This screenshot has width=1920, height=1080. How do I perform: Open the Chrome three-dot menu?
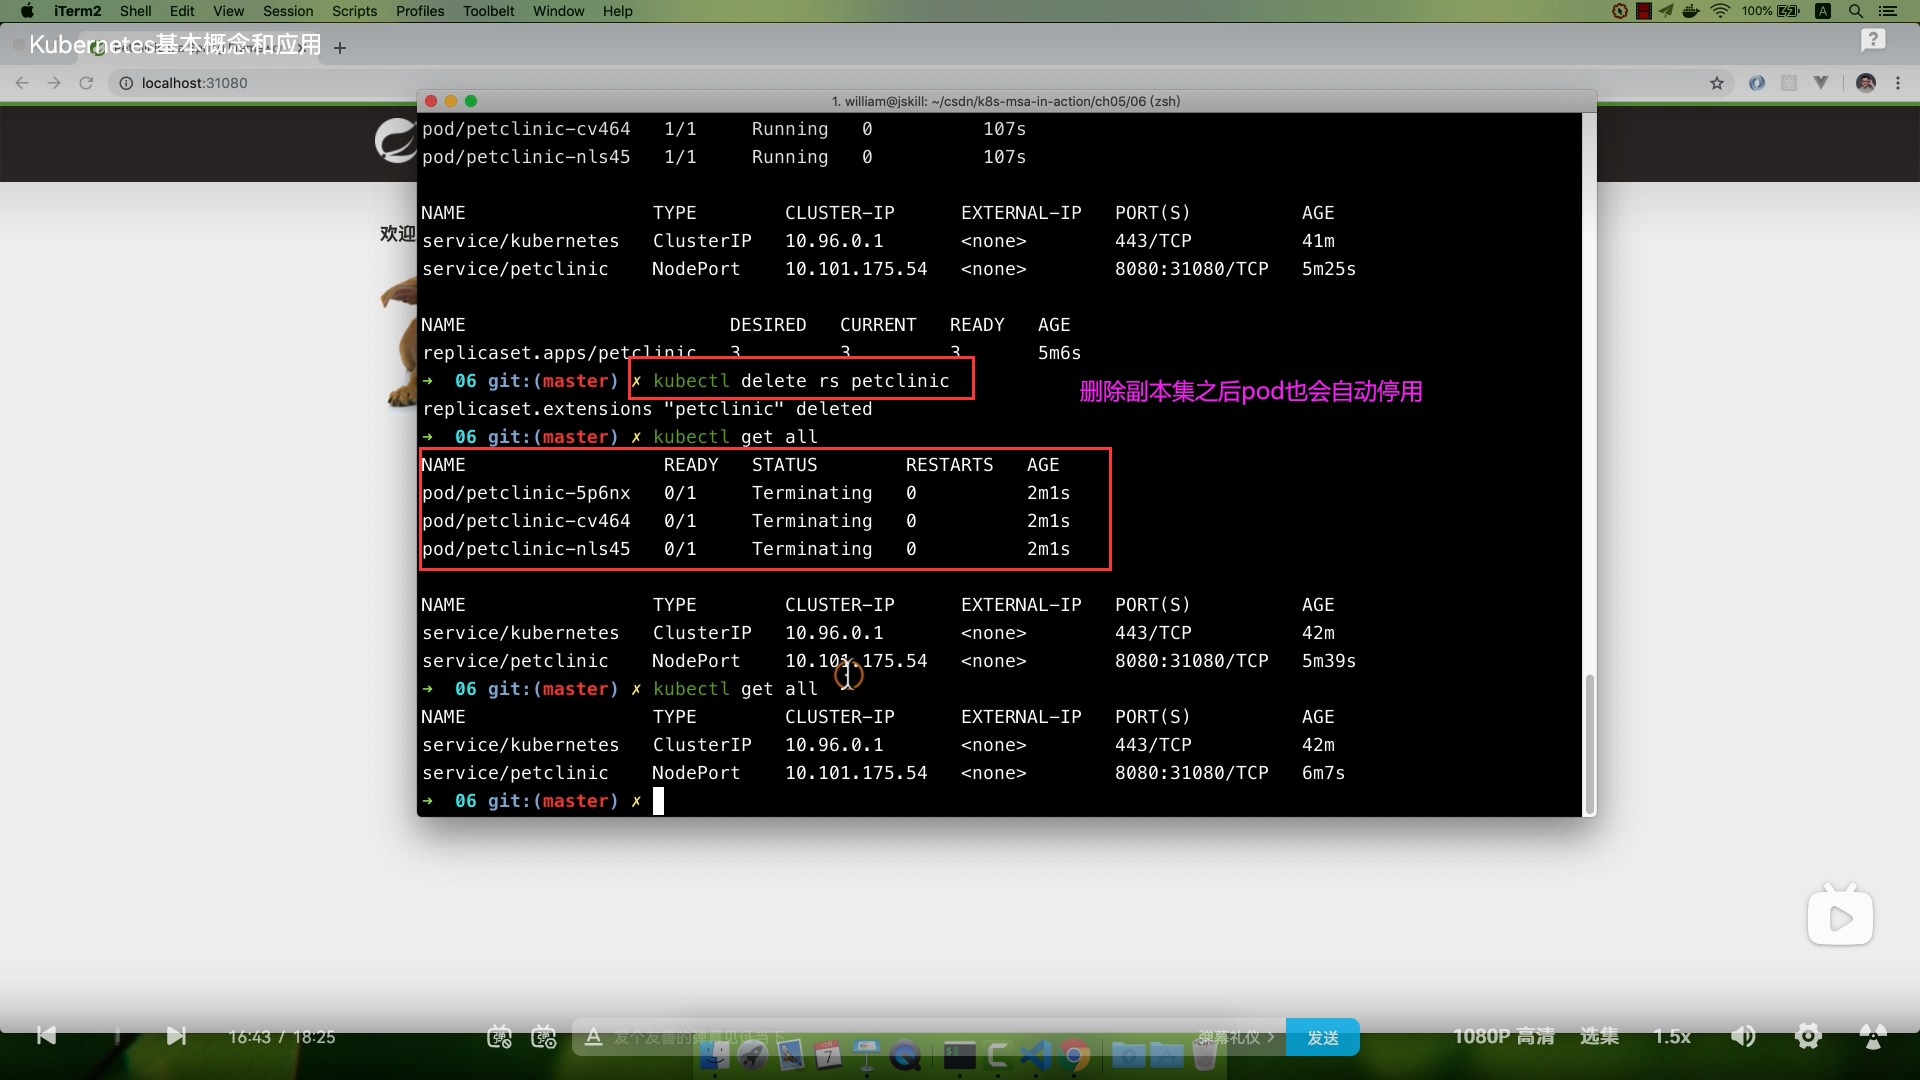1898,83
